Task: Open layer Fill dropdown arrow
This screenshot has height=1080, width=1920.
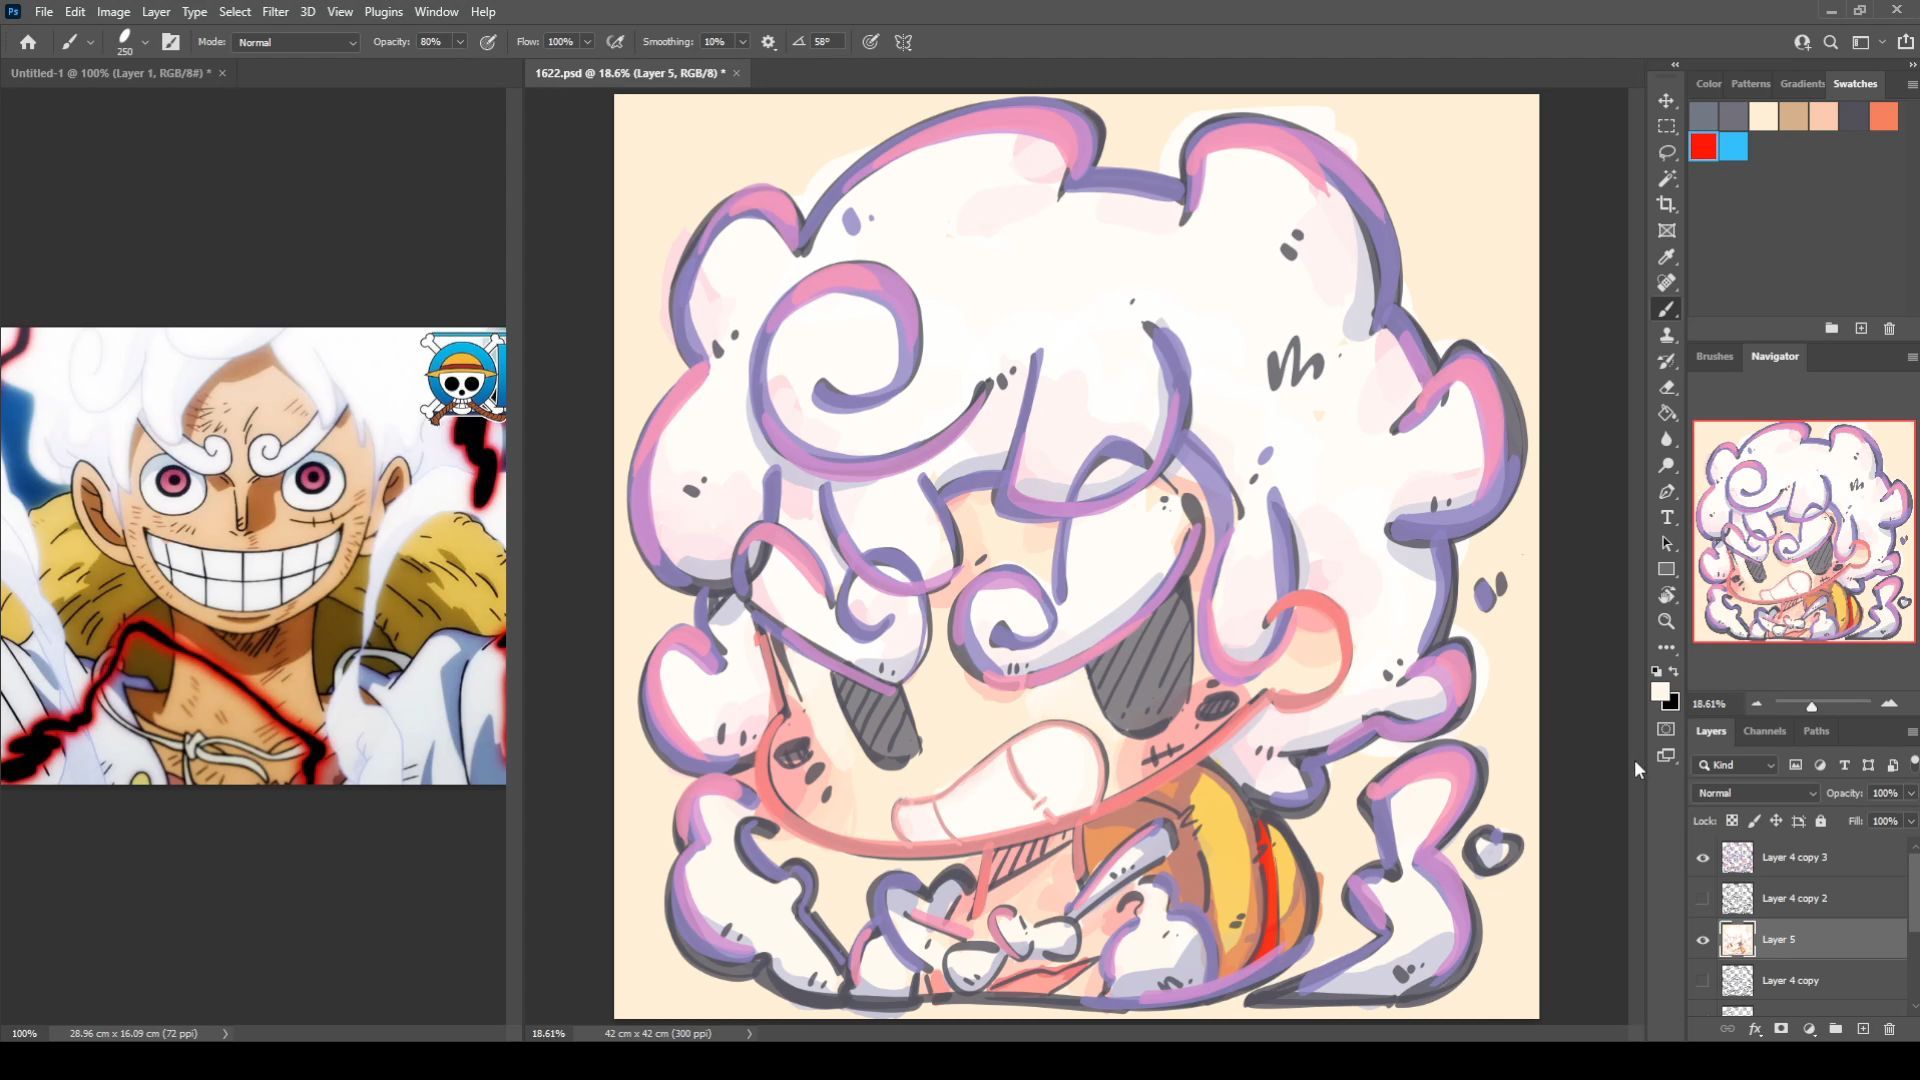Action: click(1911, 821)
